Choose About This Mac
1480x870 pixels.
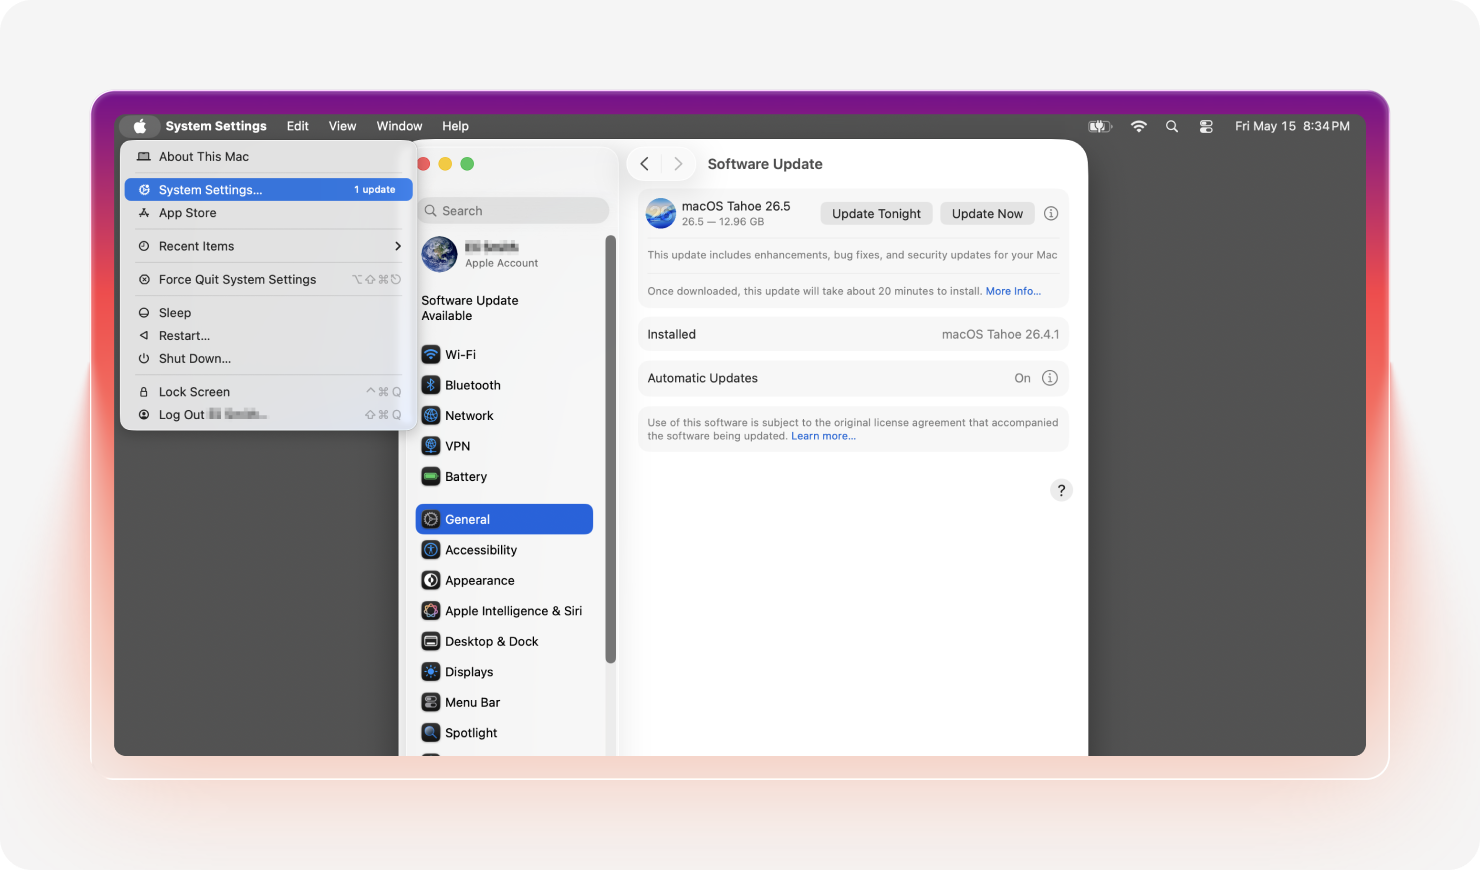pos(269,157)
